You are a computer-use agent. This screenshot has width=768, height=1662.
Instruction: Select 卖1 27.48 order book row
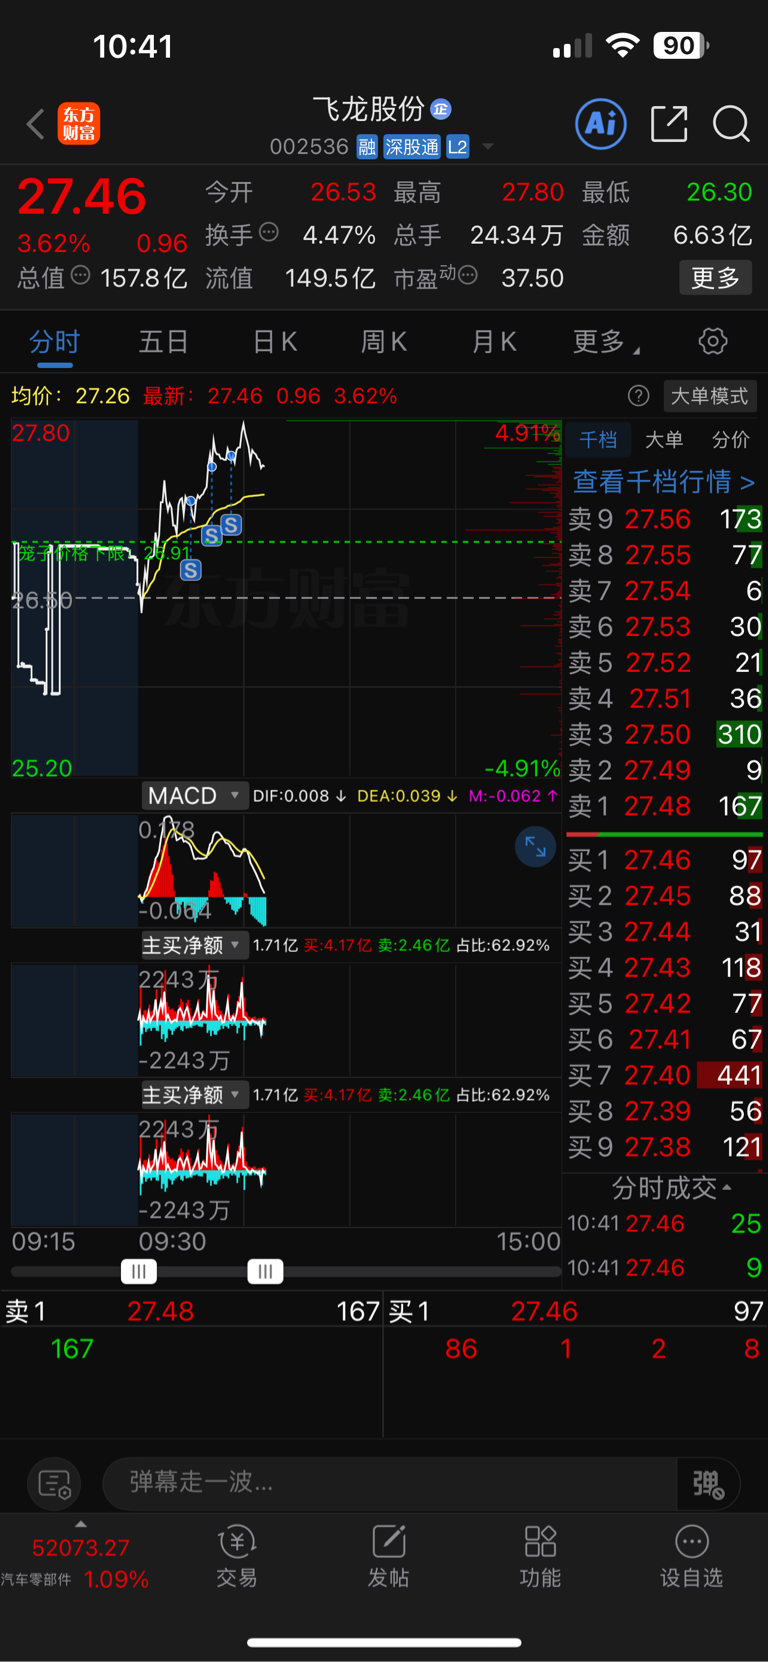(x=665, y=806)
